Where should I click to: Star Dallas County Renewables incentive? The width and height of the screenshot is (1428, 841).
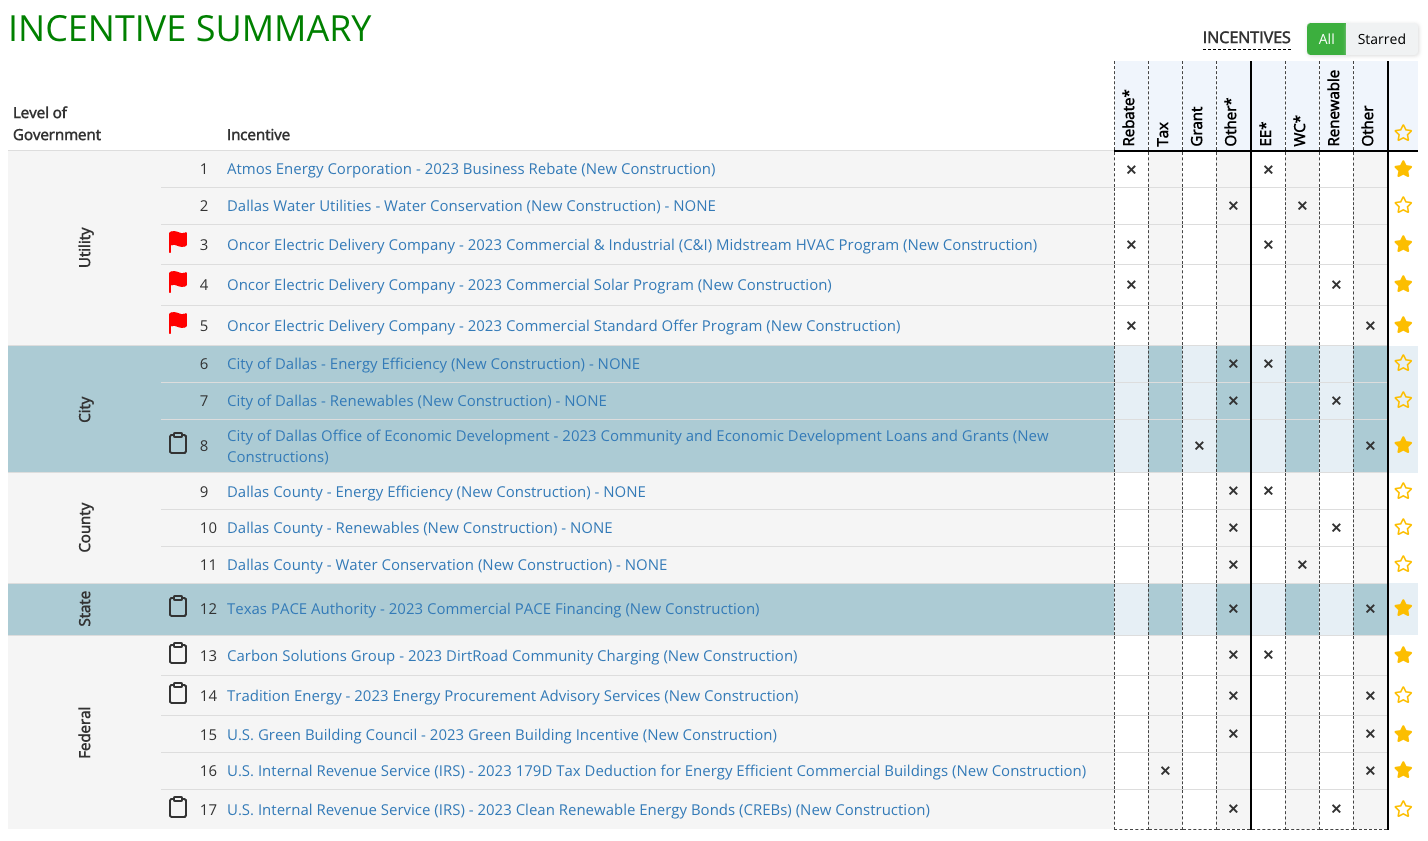click(1403, 527)
